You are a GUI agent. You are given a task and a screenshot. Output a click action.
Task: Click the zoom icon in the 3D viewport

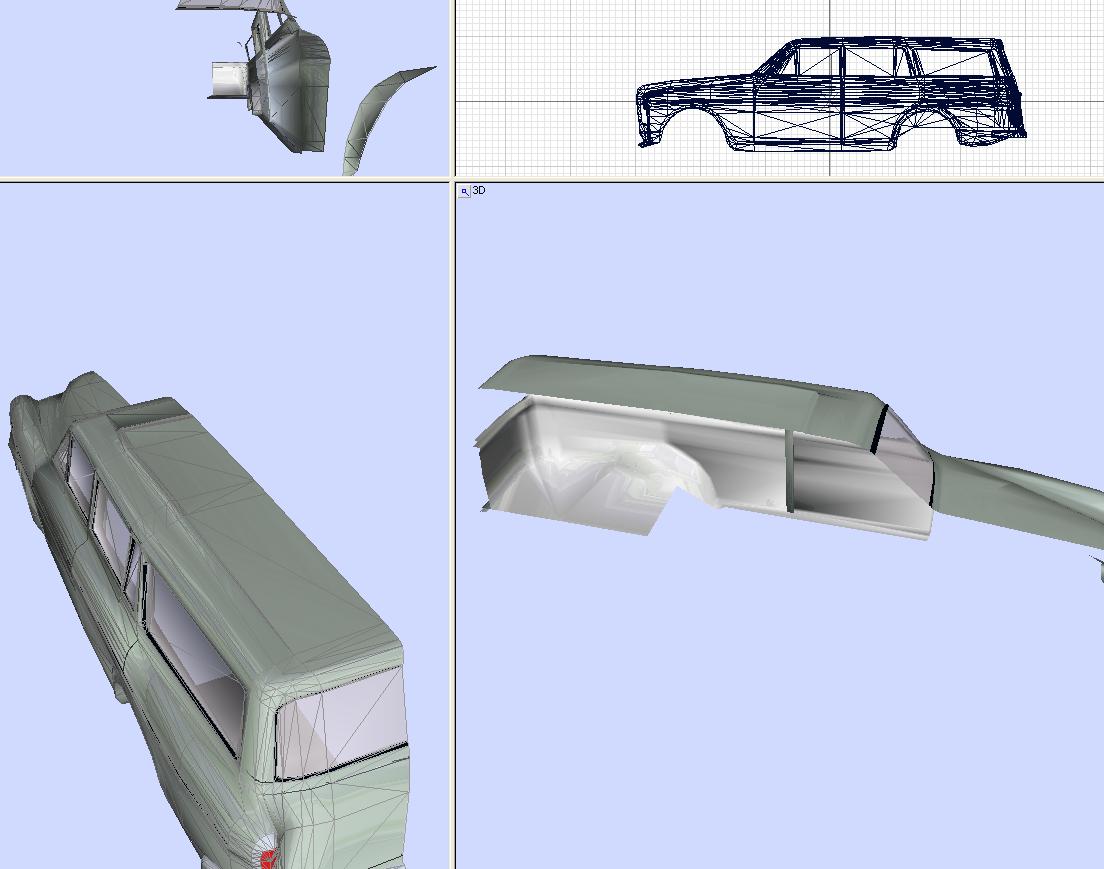pyautogui.click(x=465, y=191)
